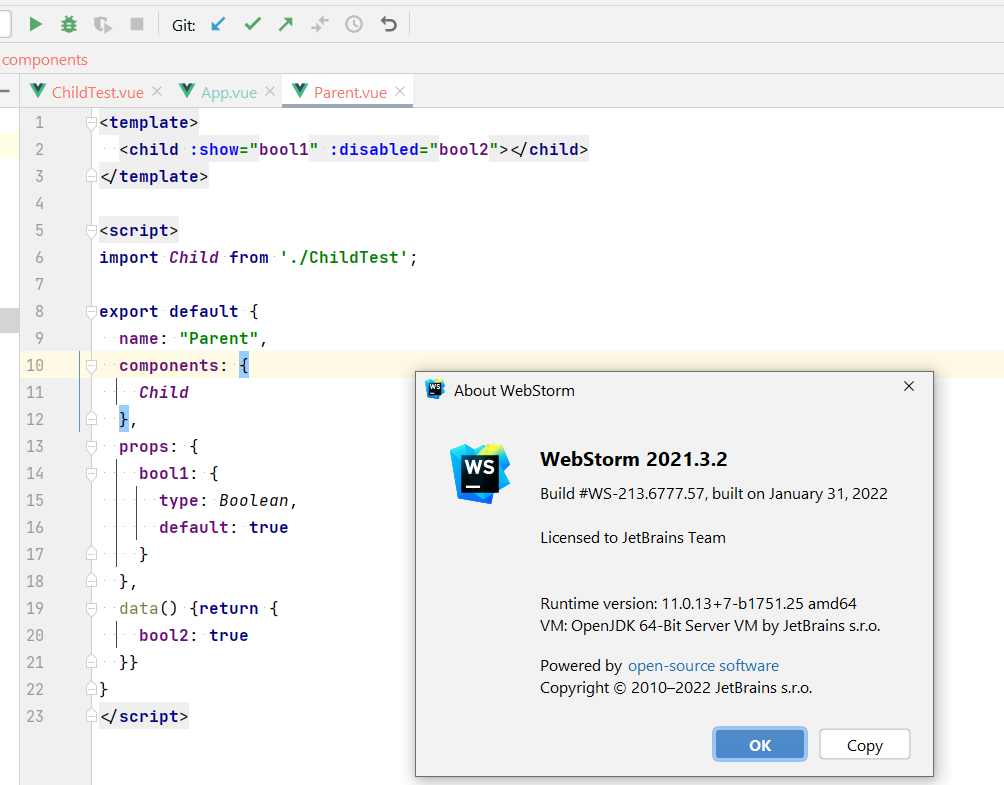This screenshot has width=1004, height=785.
Task: Click WebStorm logo in About dialog
Action: pyautogui.click(x=480, y=473)
